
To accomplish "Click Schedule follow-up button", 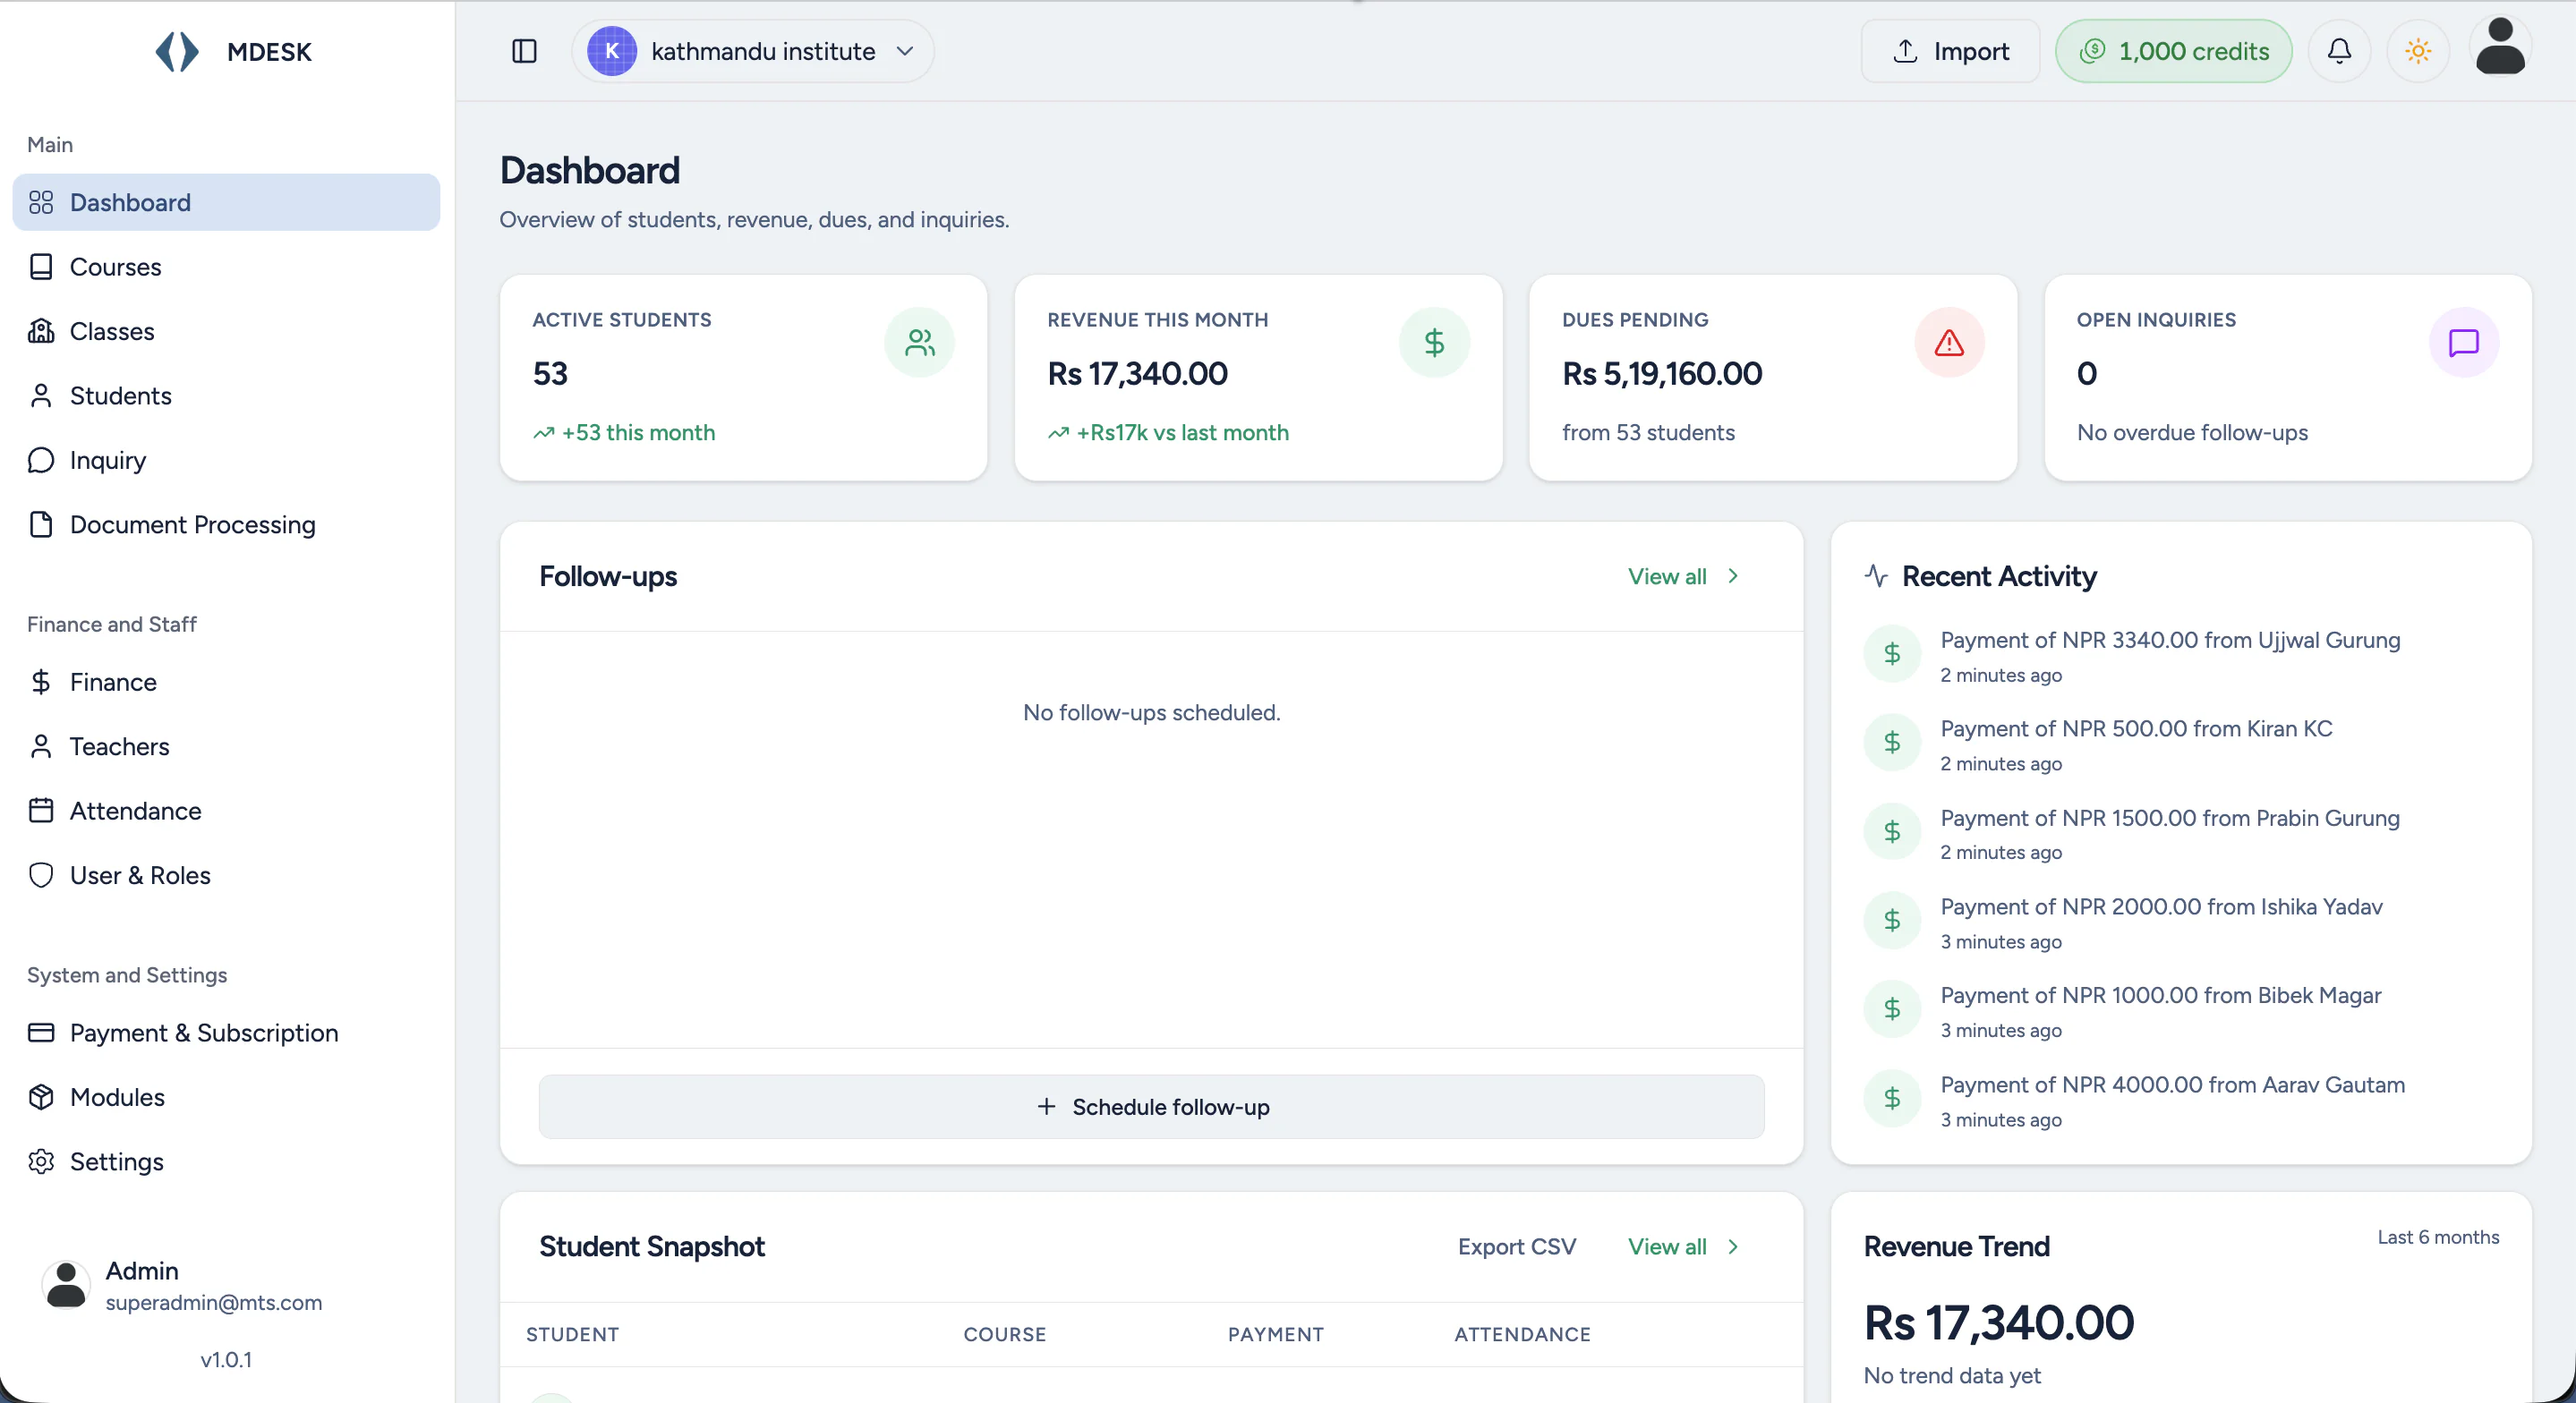I will click(1151, 1107).
